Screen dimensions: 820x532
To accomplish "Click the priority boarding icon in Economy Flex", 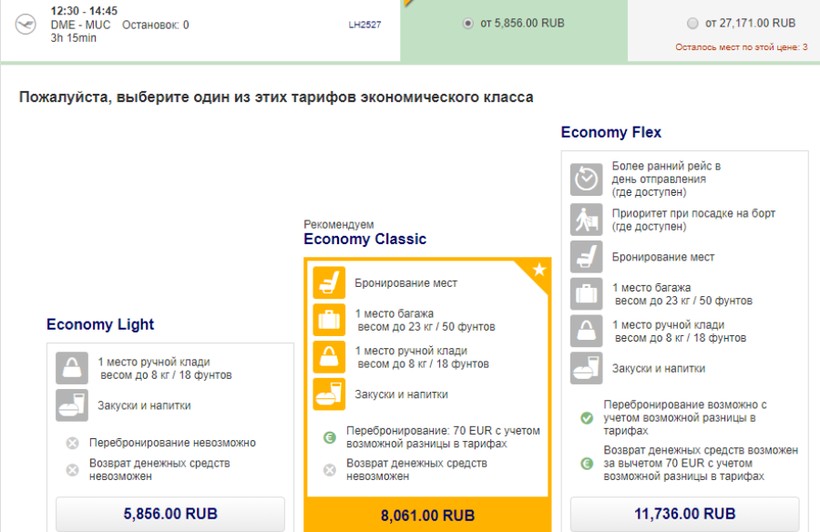I will (x=587, y=220).
